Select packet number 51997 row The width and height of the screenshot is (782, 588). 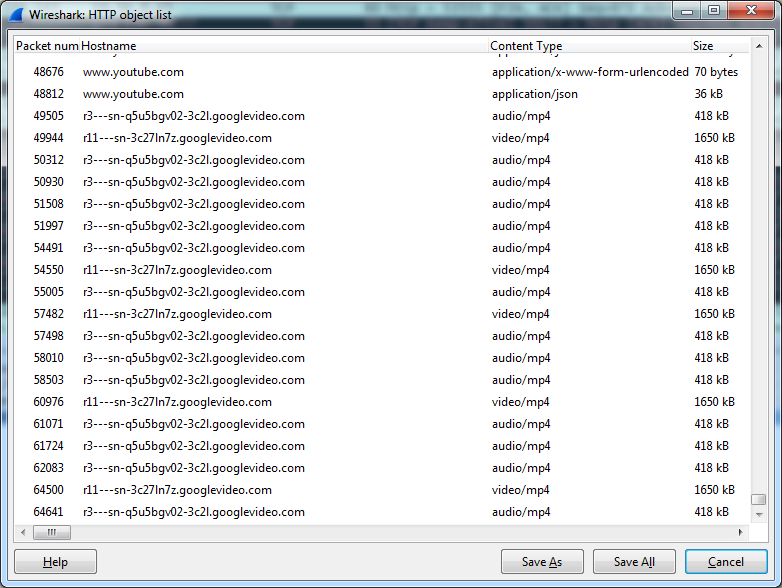pos(382,226)
